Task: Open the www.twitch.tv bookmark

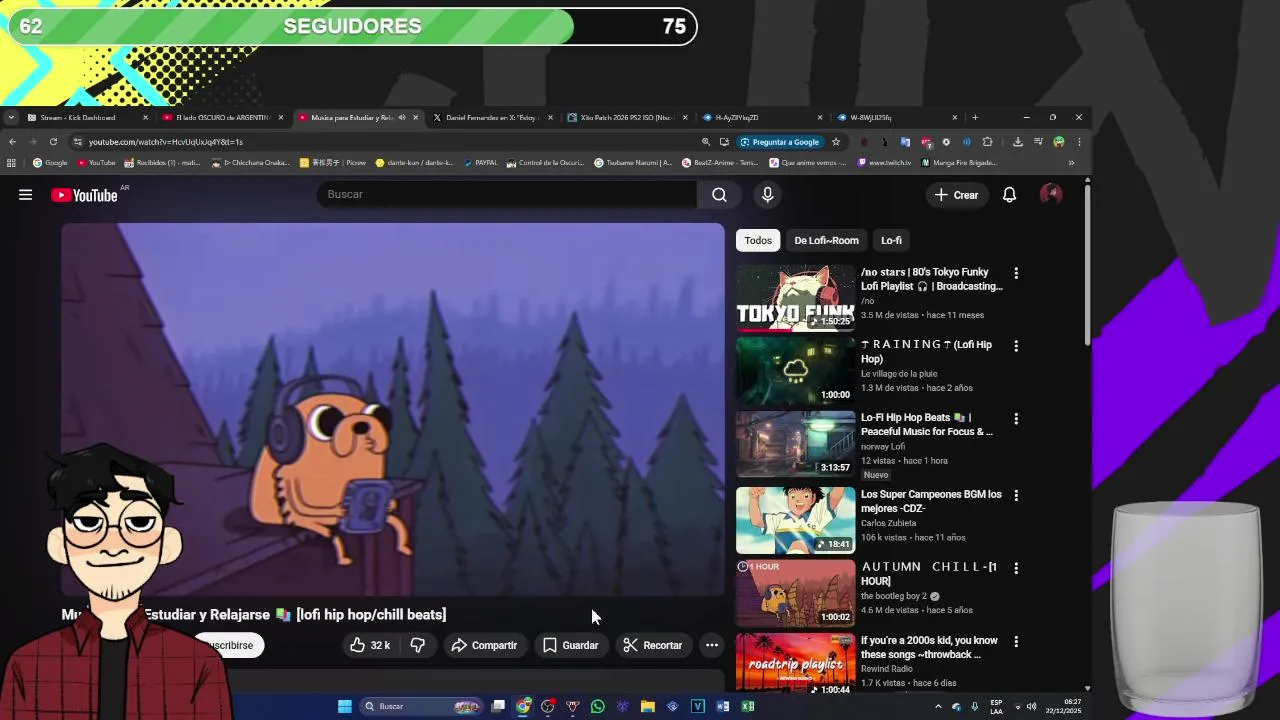Action: coord(884,163)
